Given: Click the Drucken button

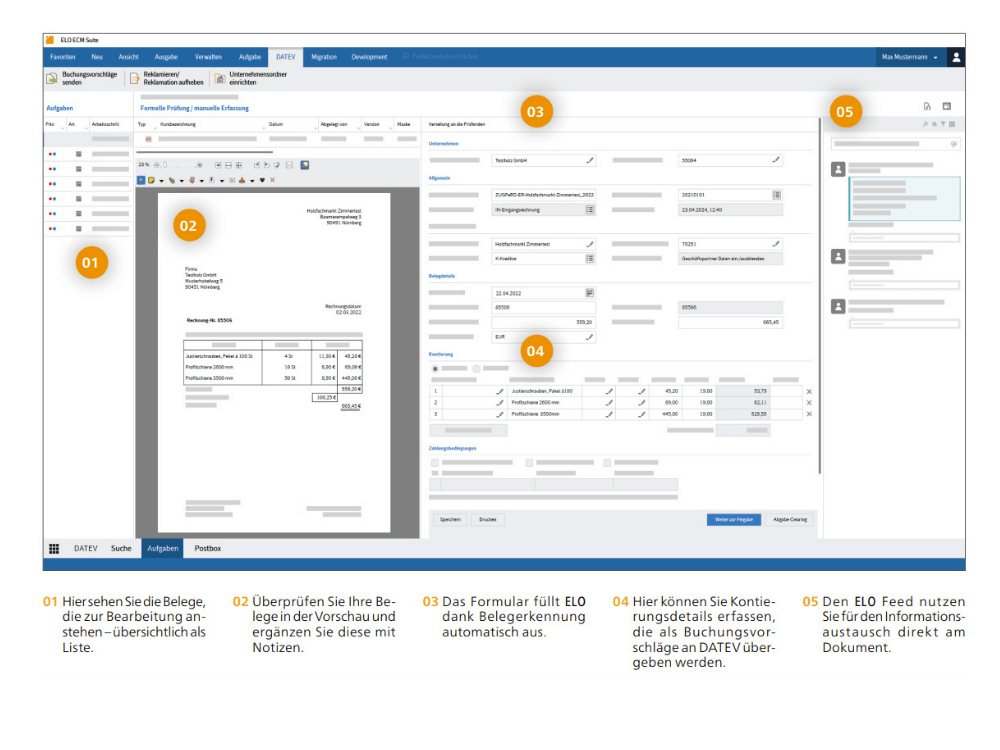Looking at the screenshot, I should click(488, 520).
